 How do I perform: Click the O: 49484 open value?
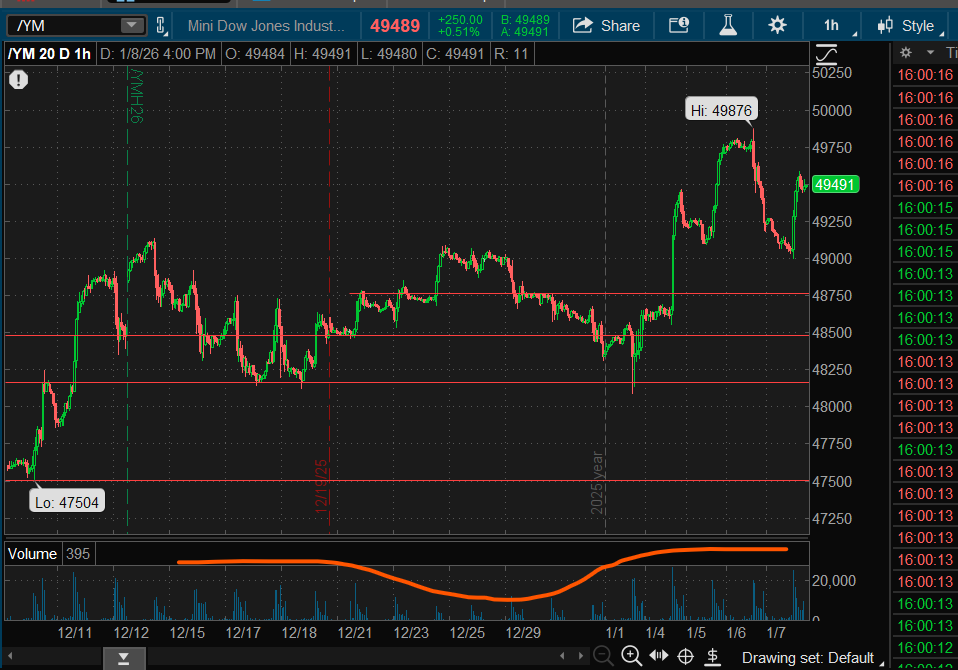tap(255, 54)
